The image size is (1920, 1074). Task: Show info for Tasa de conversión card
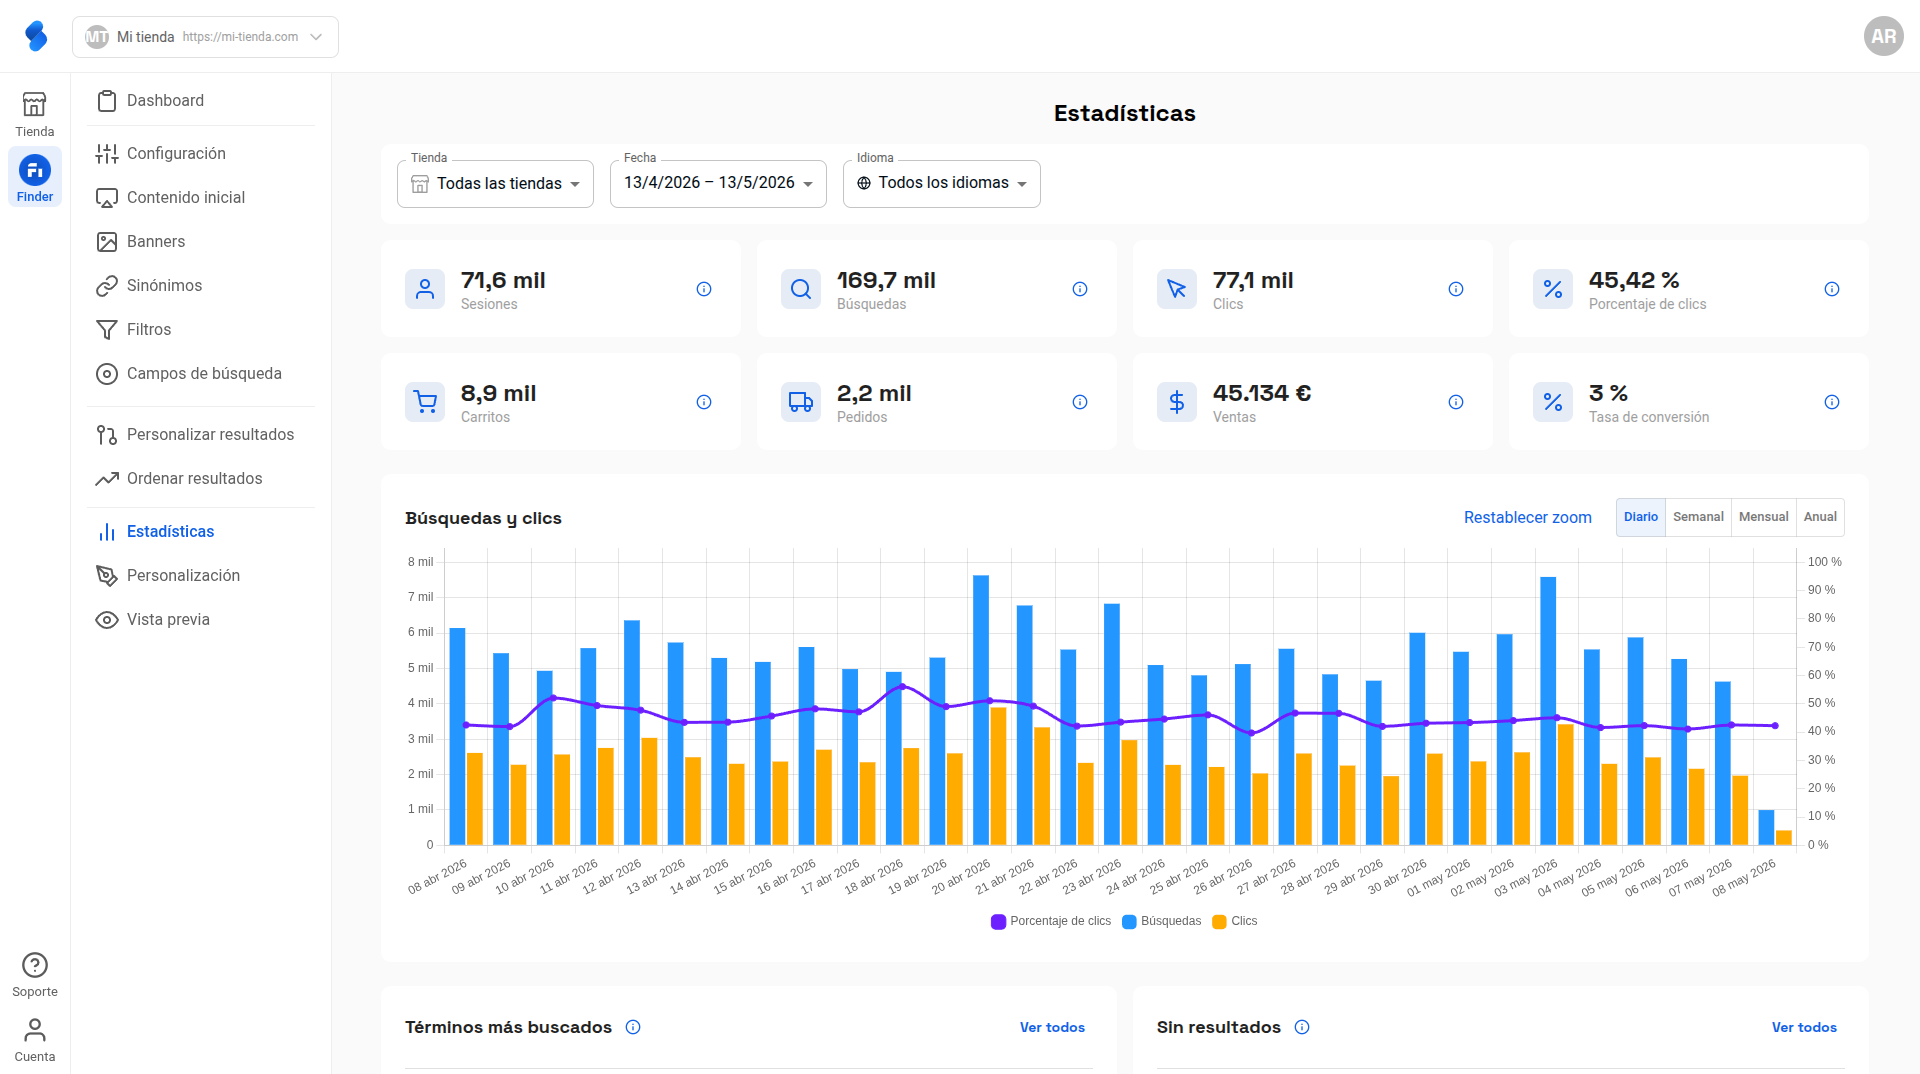coord(1832,402)
